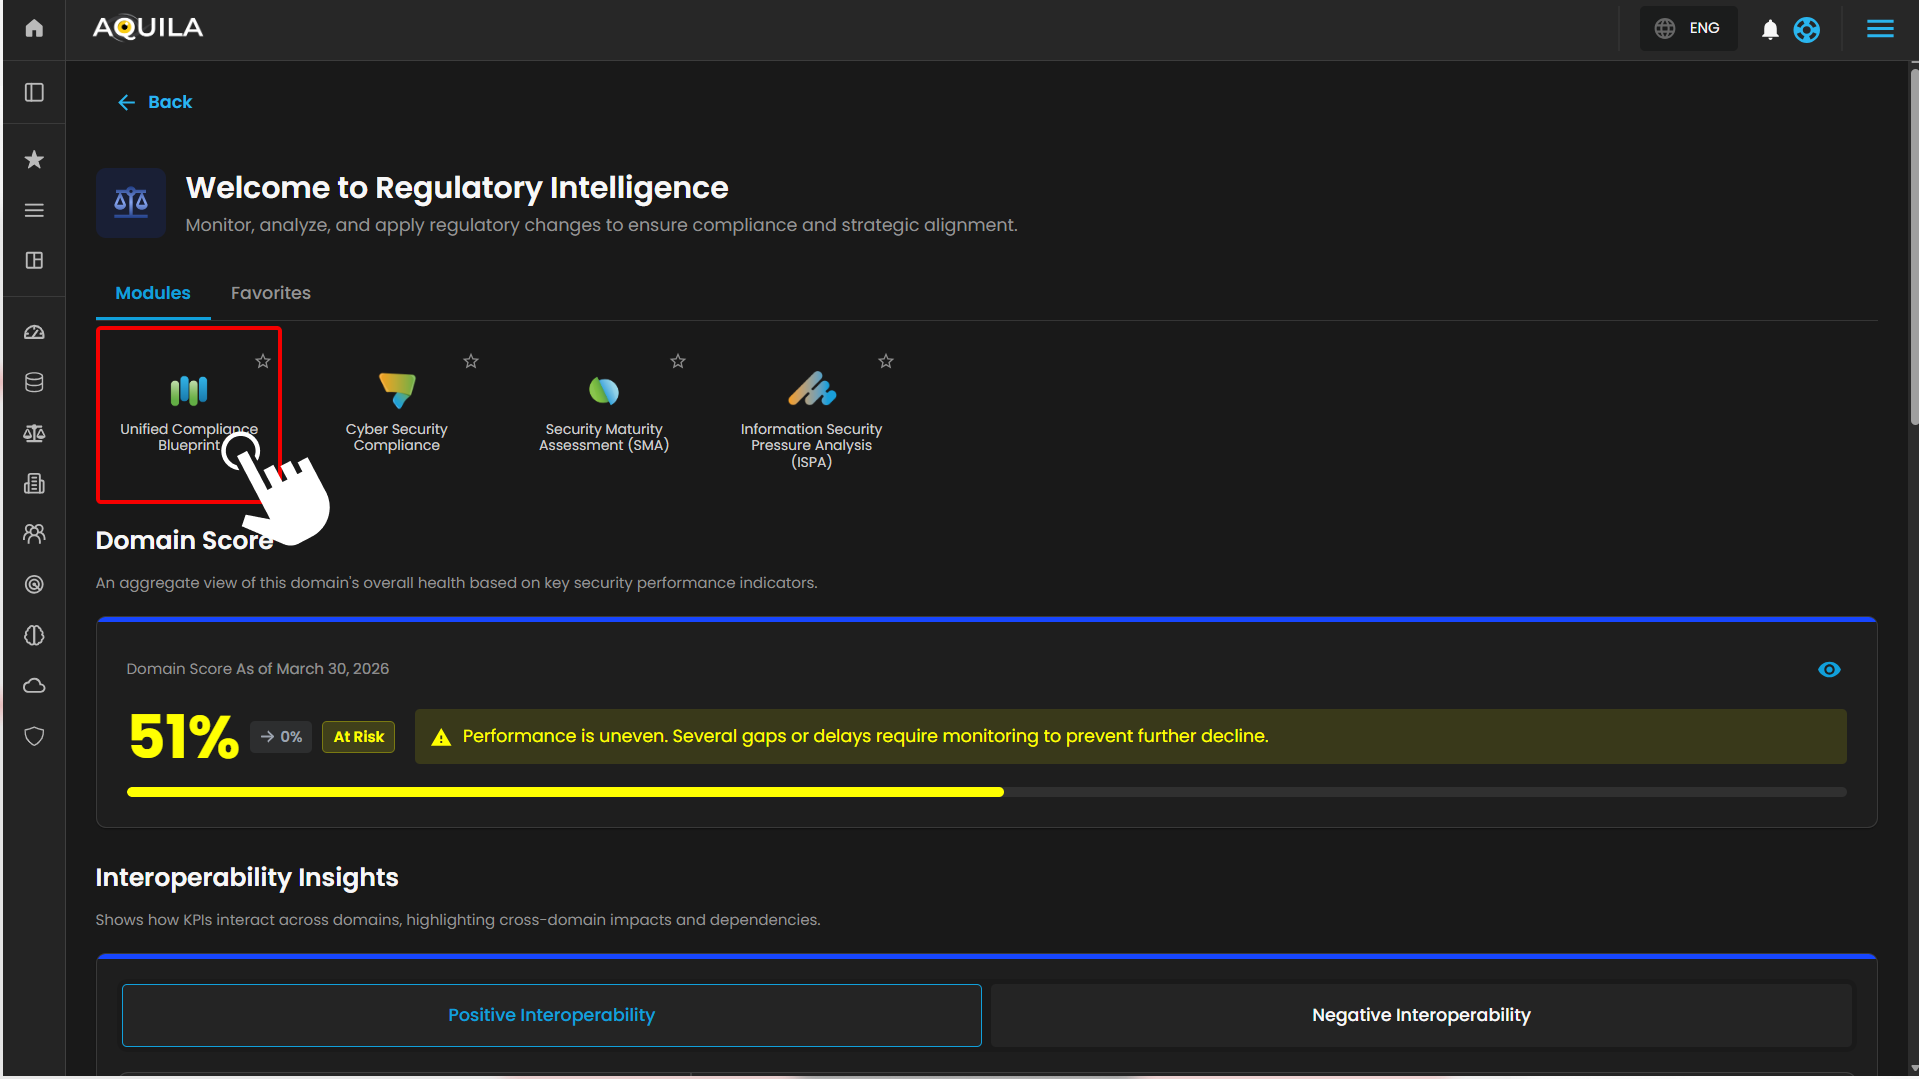Open the database icon in sidebar
Viewport: 1919px width, 1079px height.
pos(34,382)
